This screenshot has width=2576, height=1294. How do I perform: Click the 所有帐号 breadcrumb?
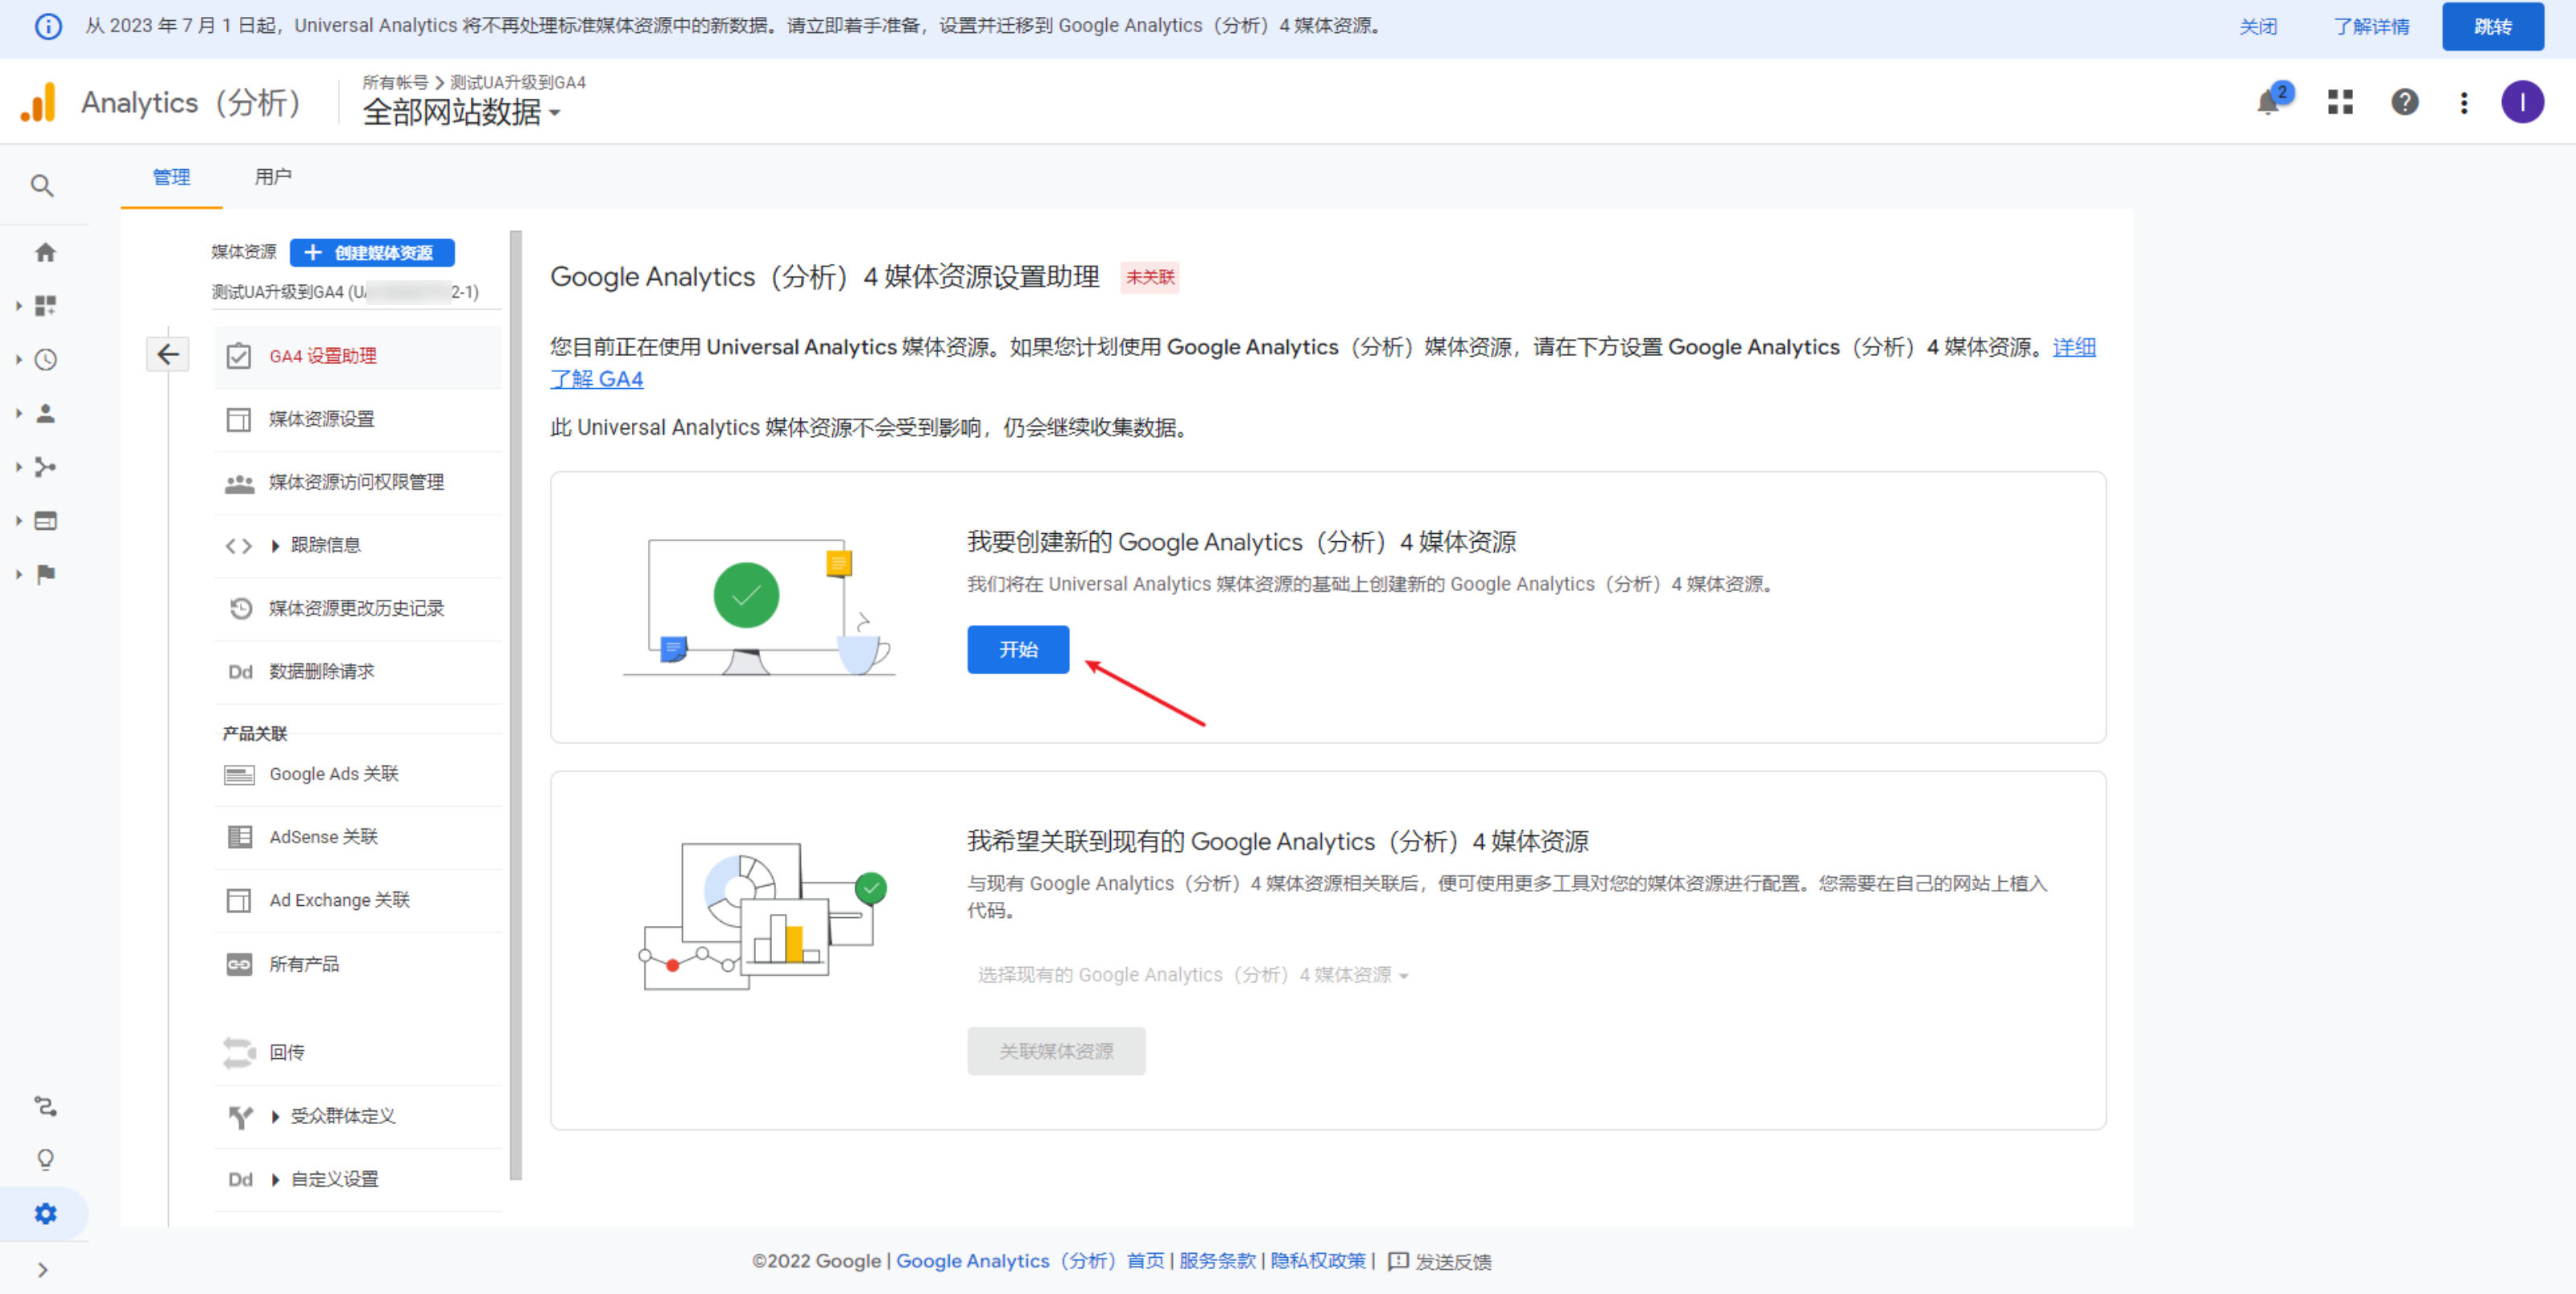pos(395,82)
